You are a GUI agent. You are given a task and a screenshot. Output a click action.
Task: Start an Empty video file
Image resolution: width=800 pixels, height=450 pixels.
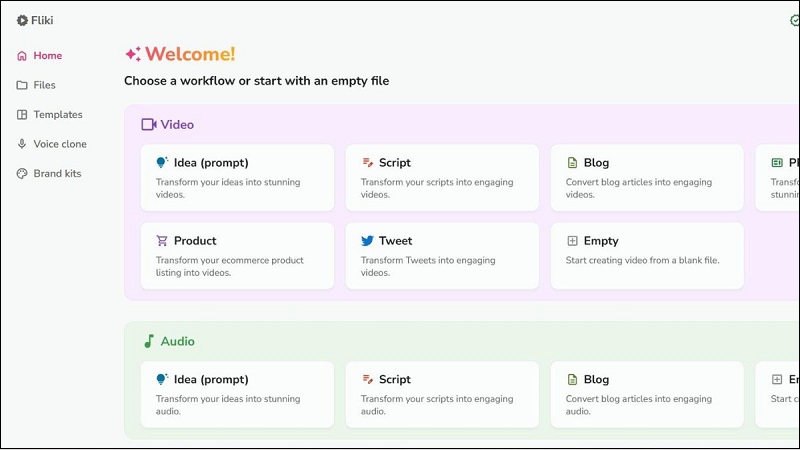tap(647, 256)
